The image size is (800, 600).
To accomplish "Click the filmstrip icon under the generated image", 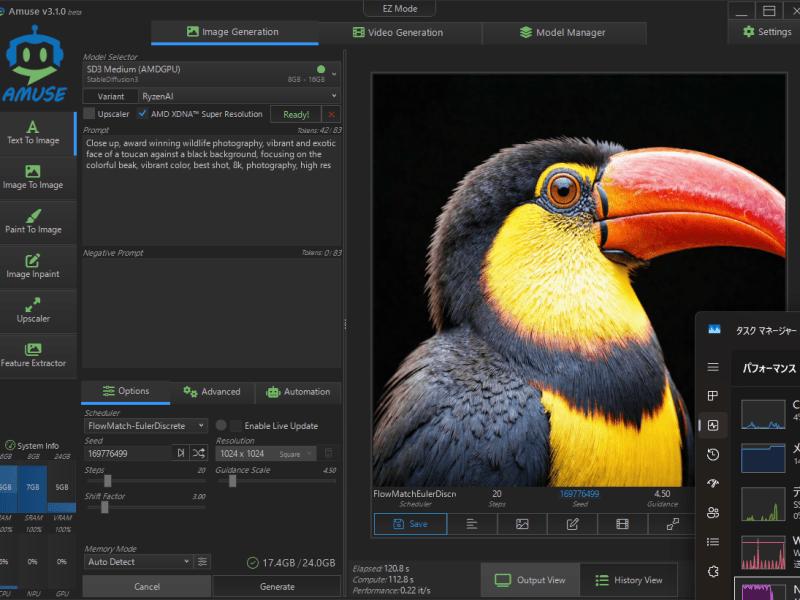I will [x=623, y=523].
